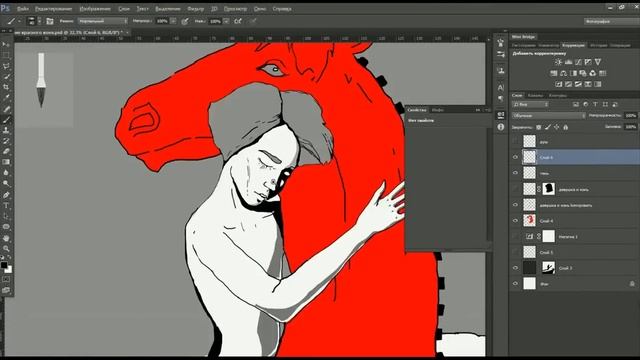
Task: Switch to the История tab
Action: (598, 45)
